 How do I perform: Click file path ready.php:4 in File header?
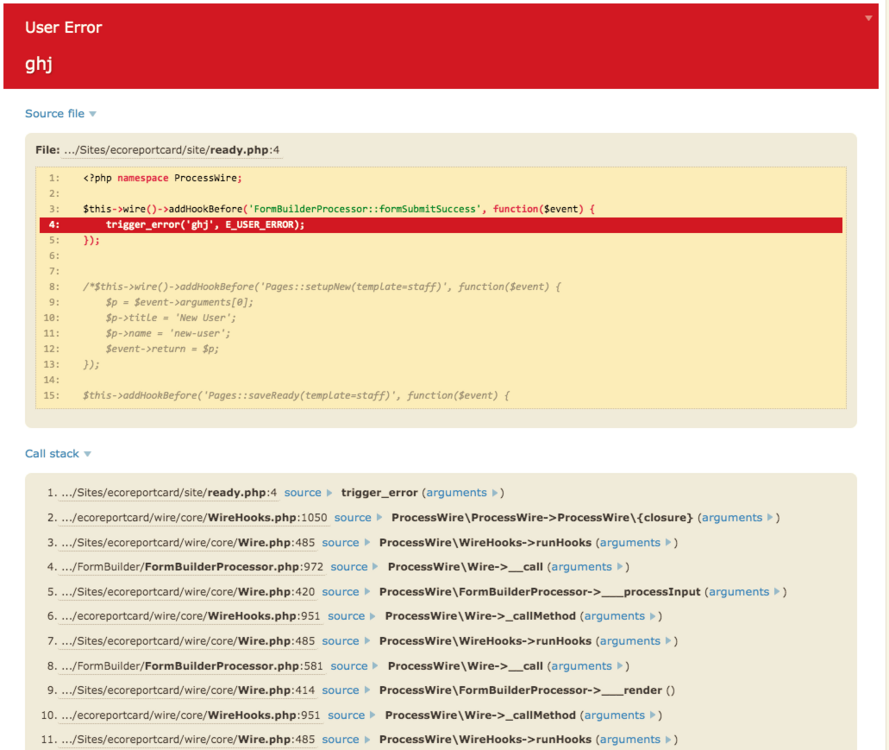click(171, 151)
